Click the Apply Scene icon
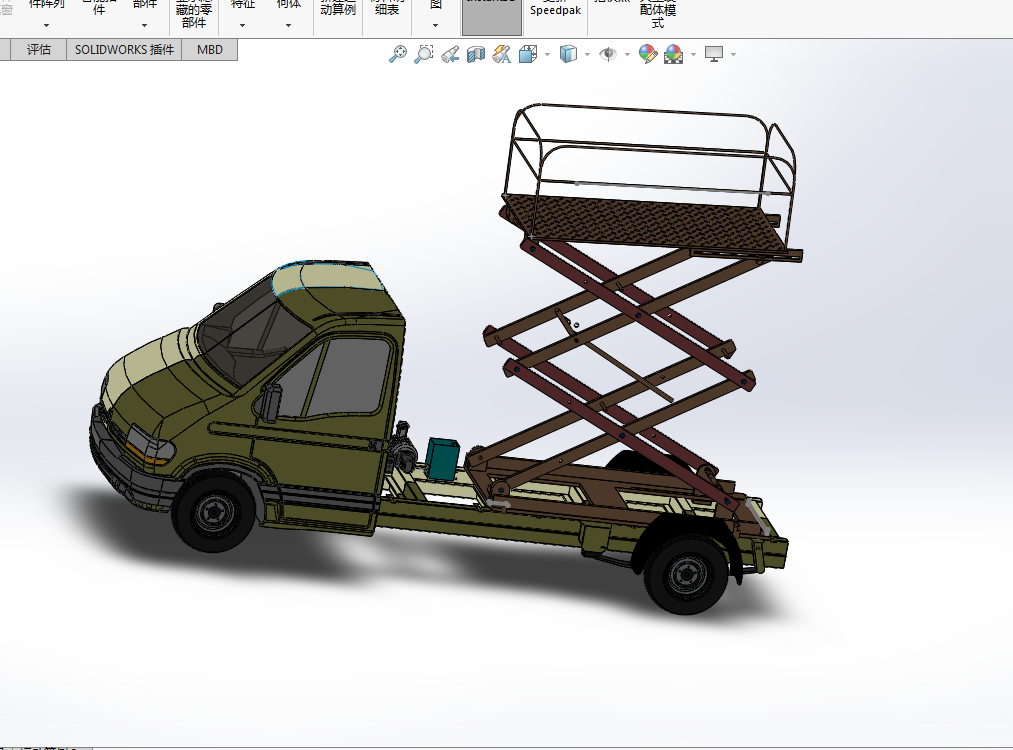 [673, 55]
